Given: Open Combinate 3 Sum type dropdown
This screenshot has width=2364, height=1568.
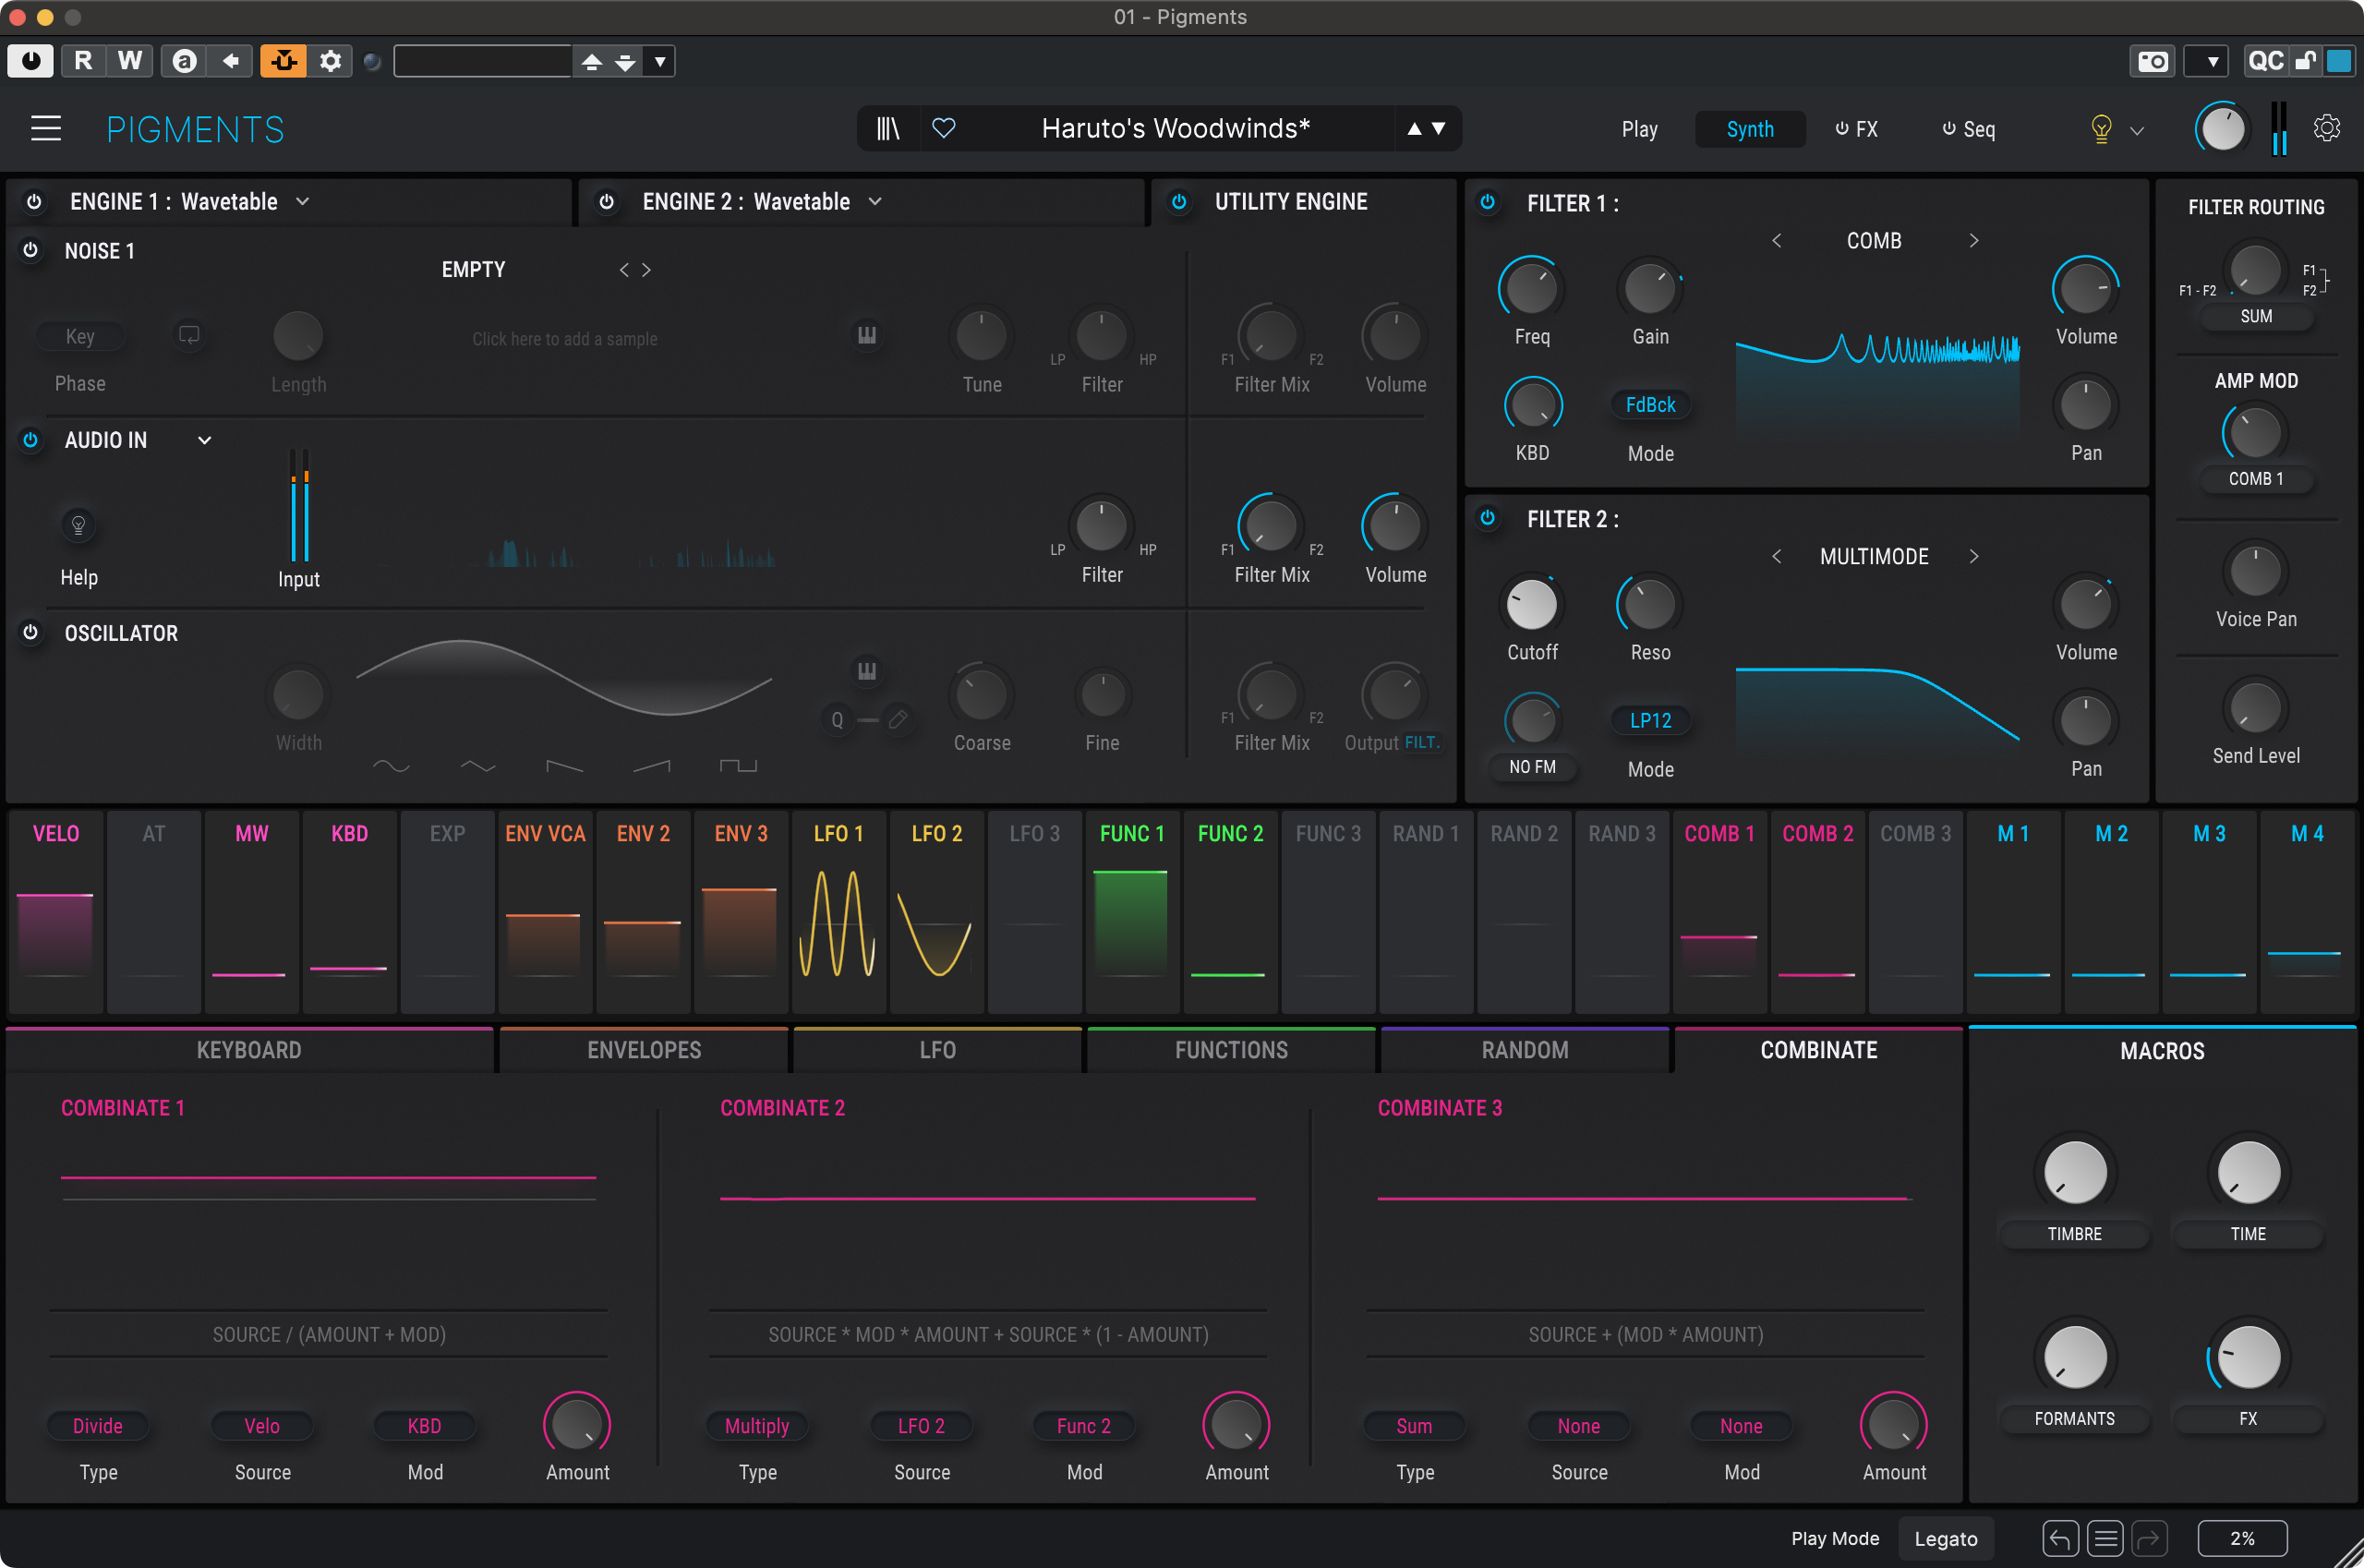Looking at the screenshot, I should (1414, 1426).
